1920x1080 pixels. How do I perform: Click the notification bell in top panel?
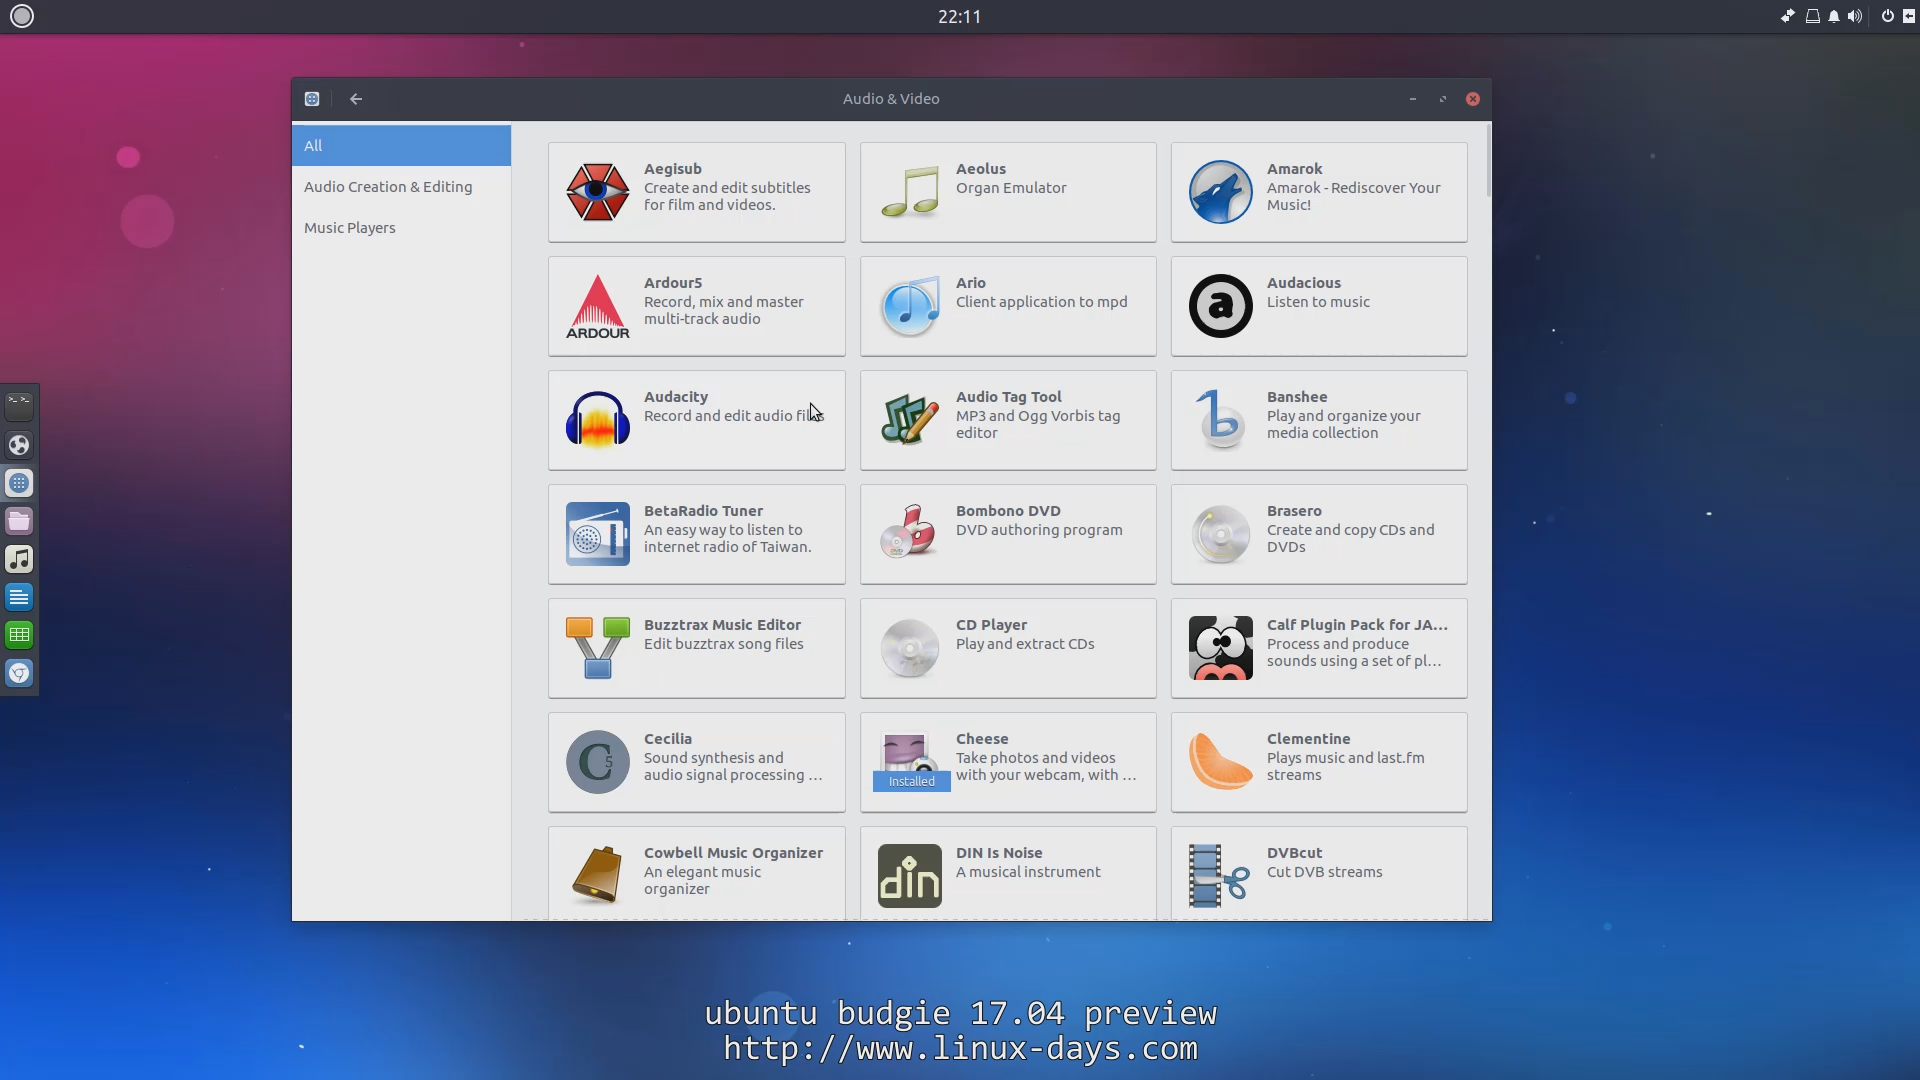[1834, 16]
